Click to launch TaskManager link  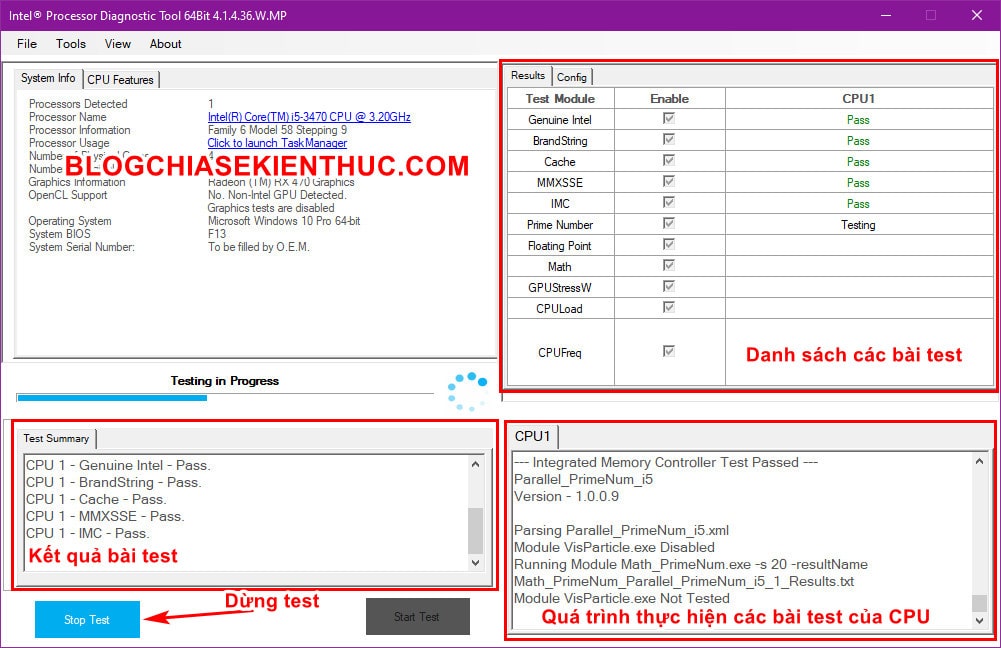pos(277,143)
